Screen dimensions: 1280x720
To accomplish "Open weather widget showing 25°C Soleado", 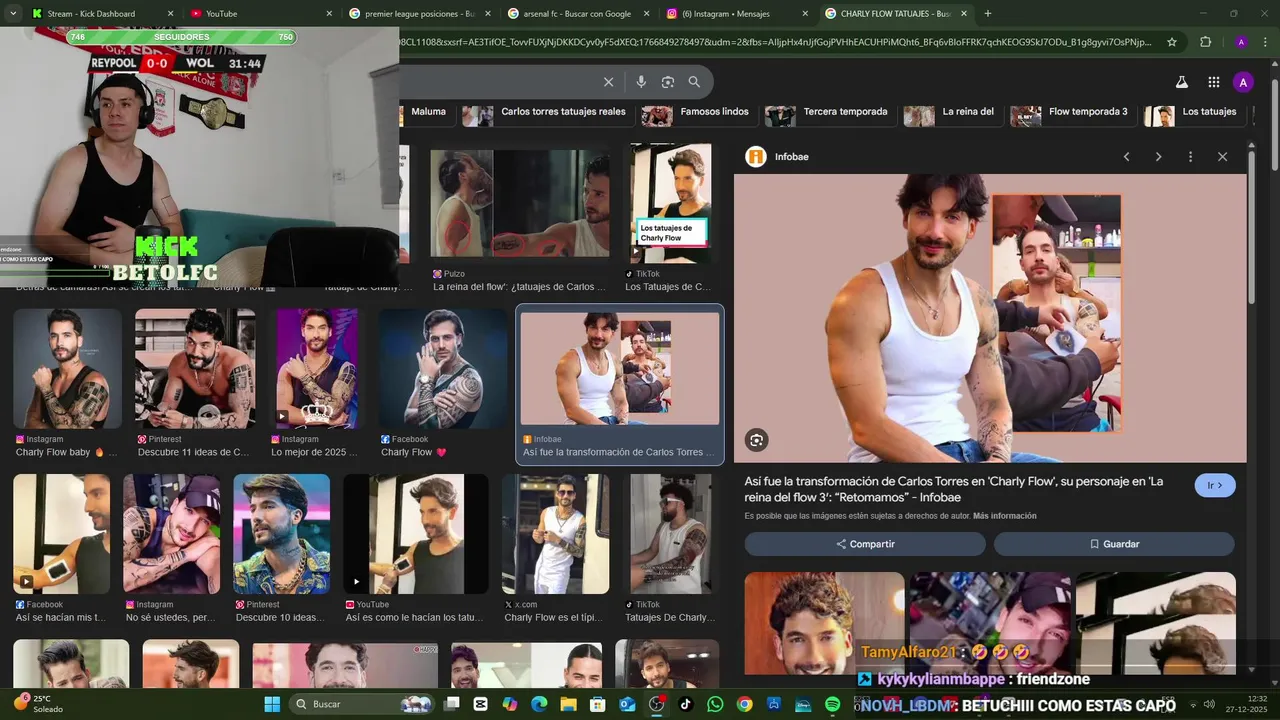I will [40, 704].
